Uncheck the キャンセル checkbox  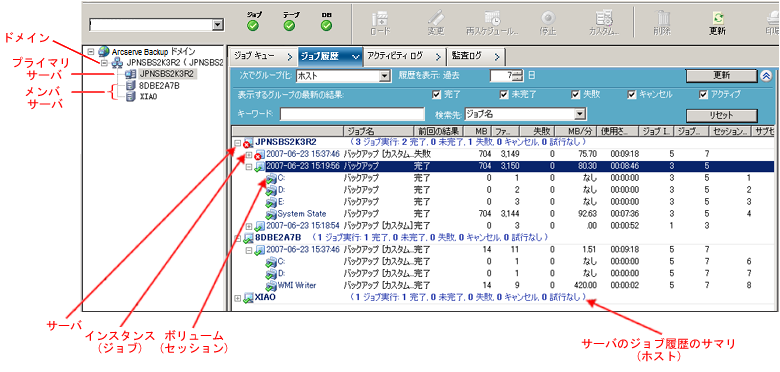coord(632,94)
